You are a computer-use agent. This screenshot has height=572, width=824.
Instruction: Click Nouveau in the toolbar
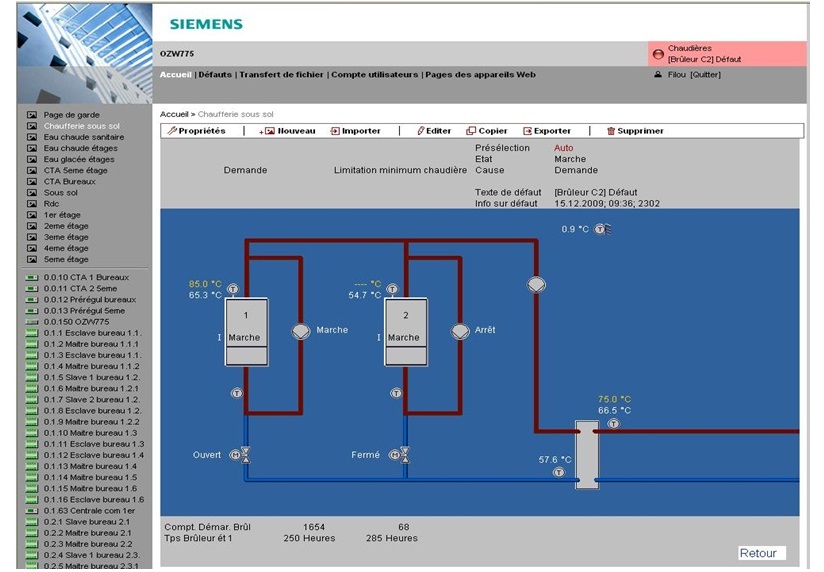pos(289,131)
